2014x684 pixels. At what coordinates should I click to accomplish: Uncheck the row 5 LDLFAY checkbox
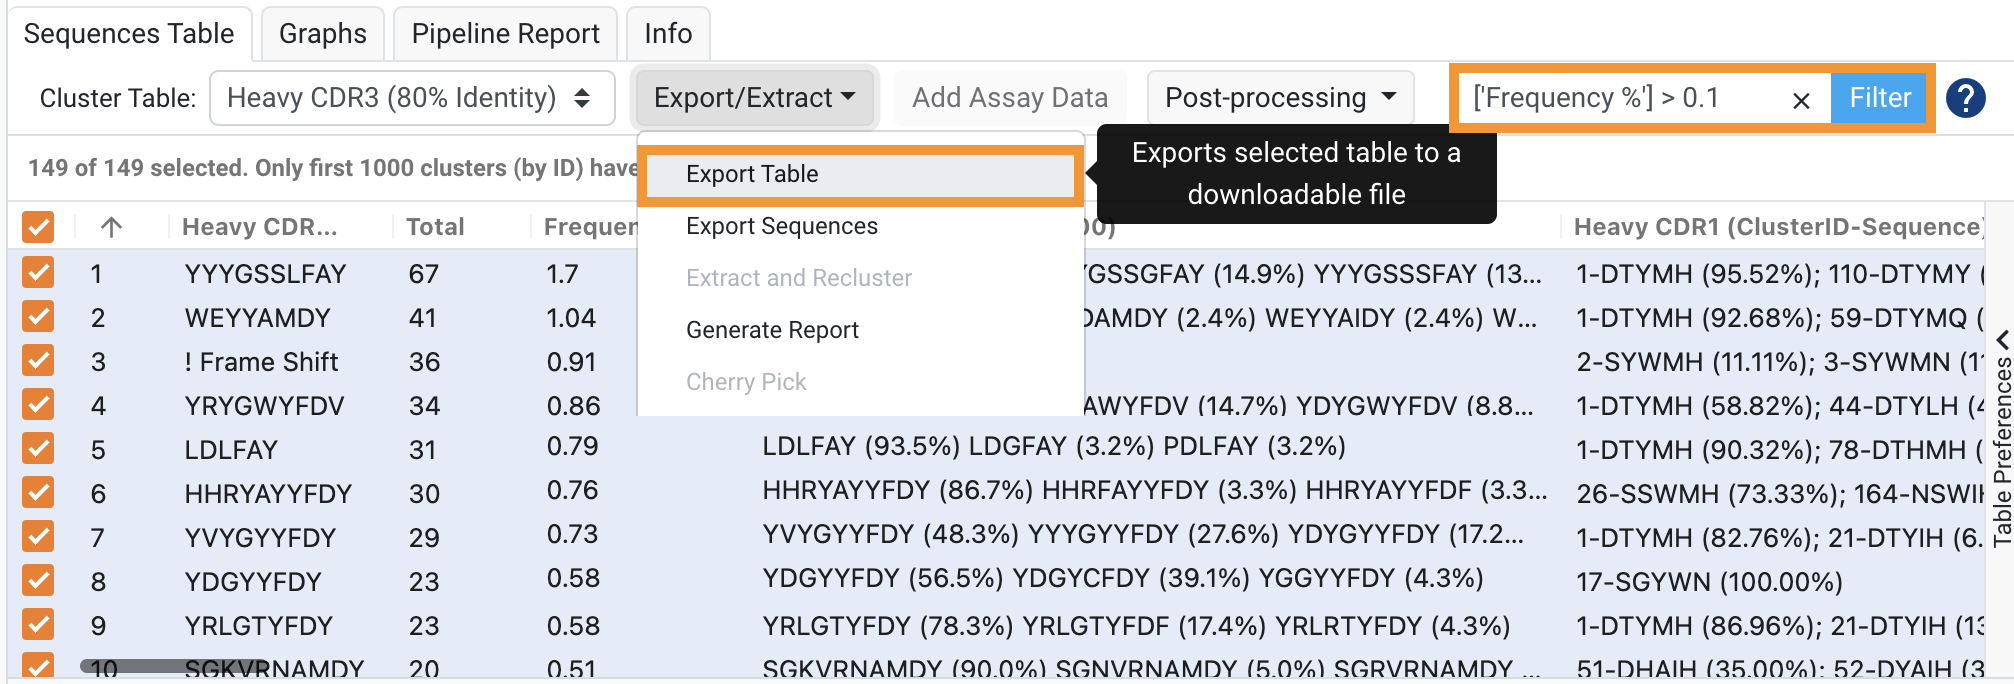38,449
